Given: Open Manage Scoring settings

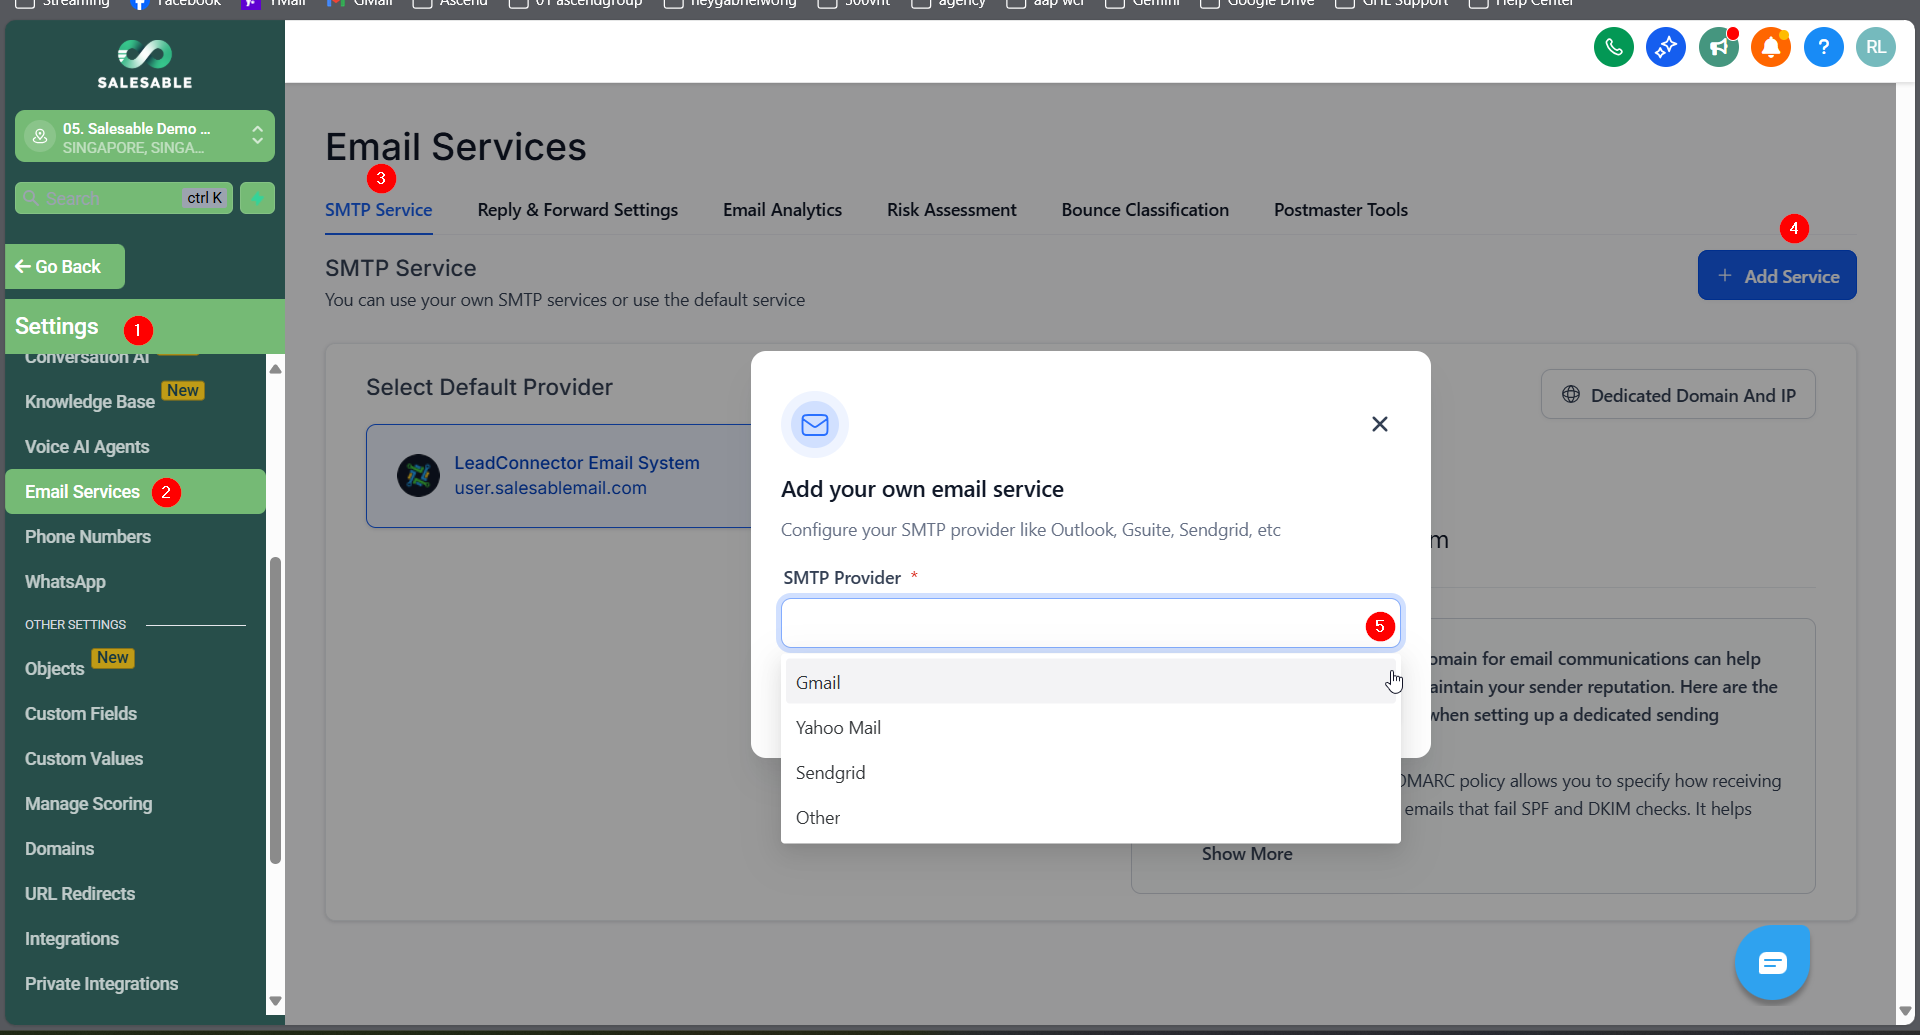Looking at the screenshot, I should [89, 804].
